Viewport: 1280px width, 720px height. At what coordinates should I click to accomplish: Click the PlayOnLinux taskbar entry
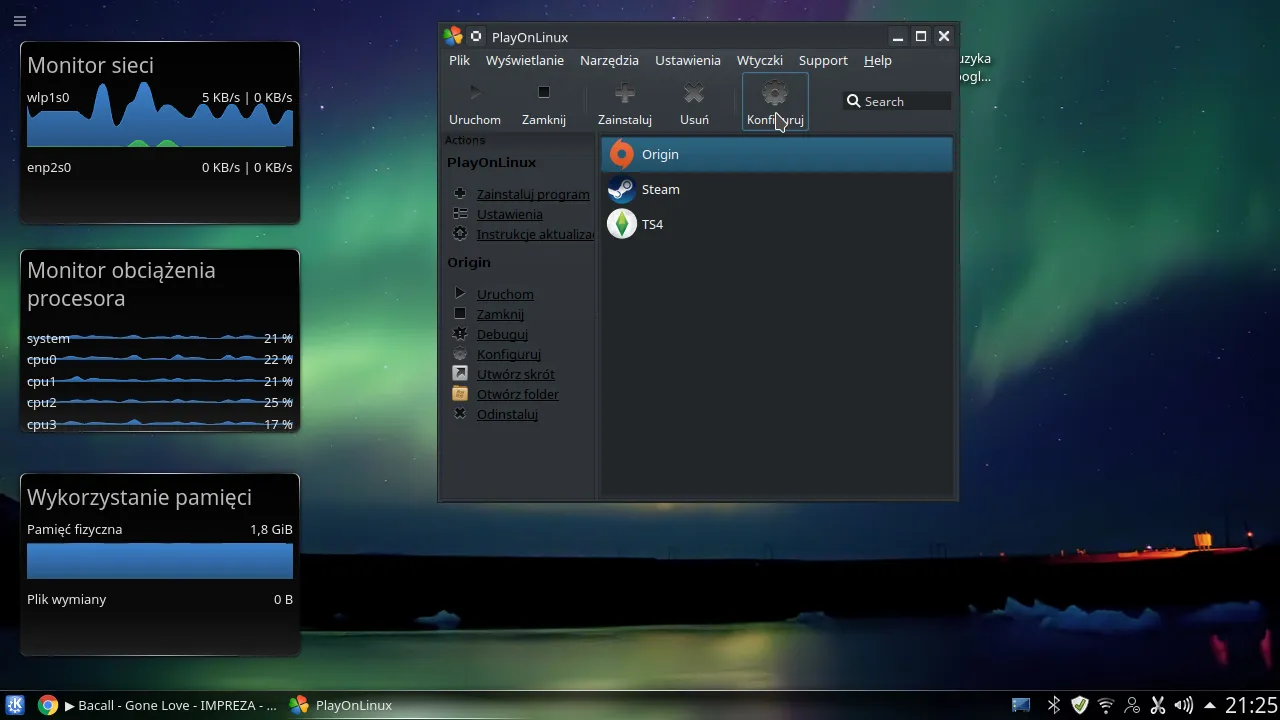pos(342,705)
